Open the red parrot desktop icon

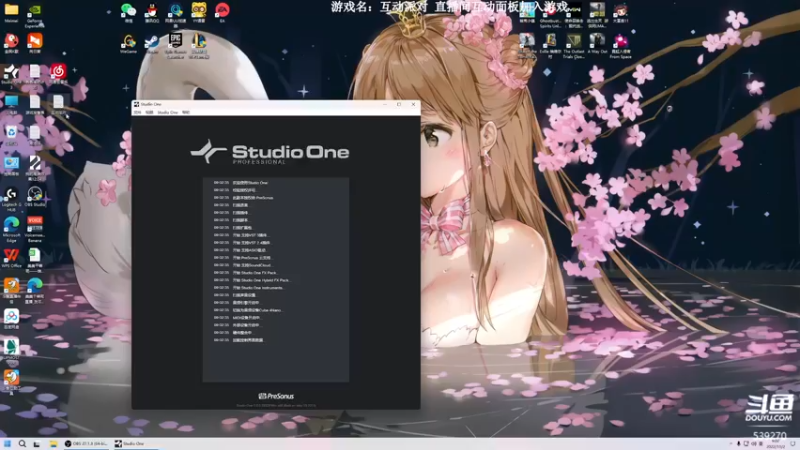[11, 44]
